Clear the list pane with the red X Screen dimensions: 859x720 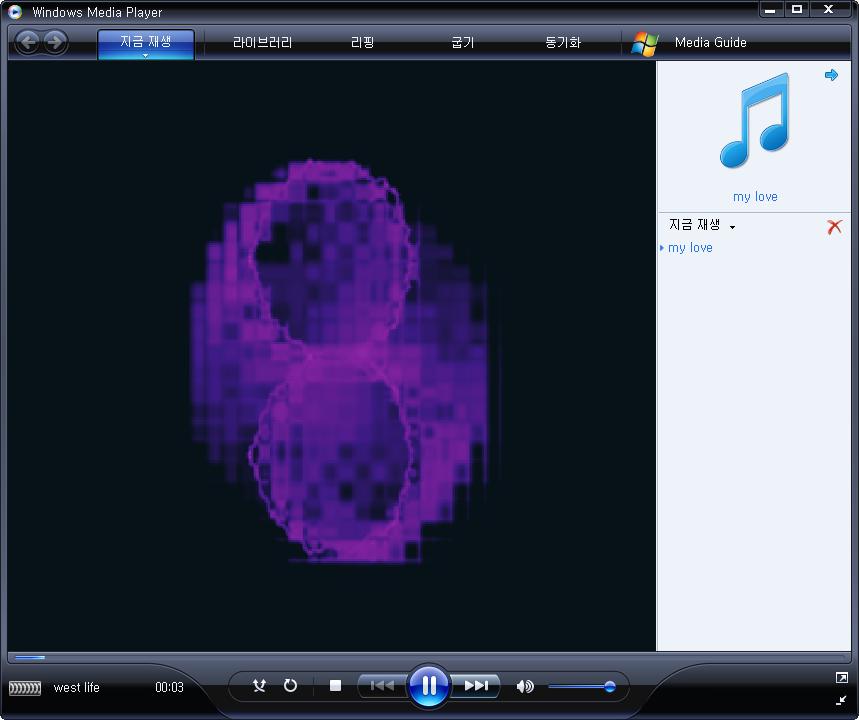click(x=834, y=226)
